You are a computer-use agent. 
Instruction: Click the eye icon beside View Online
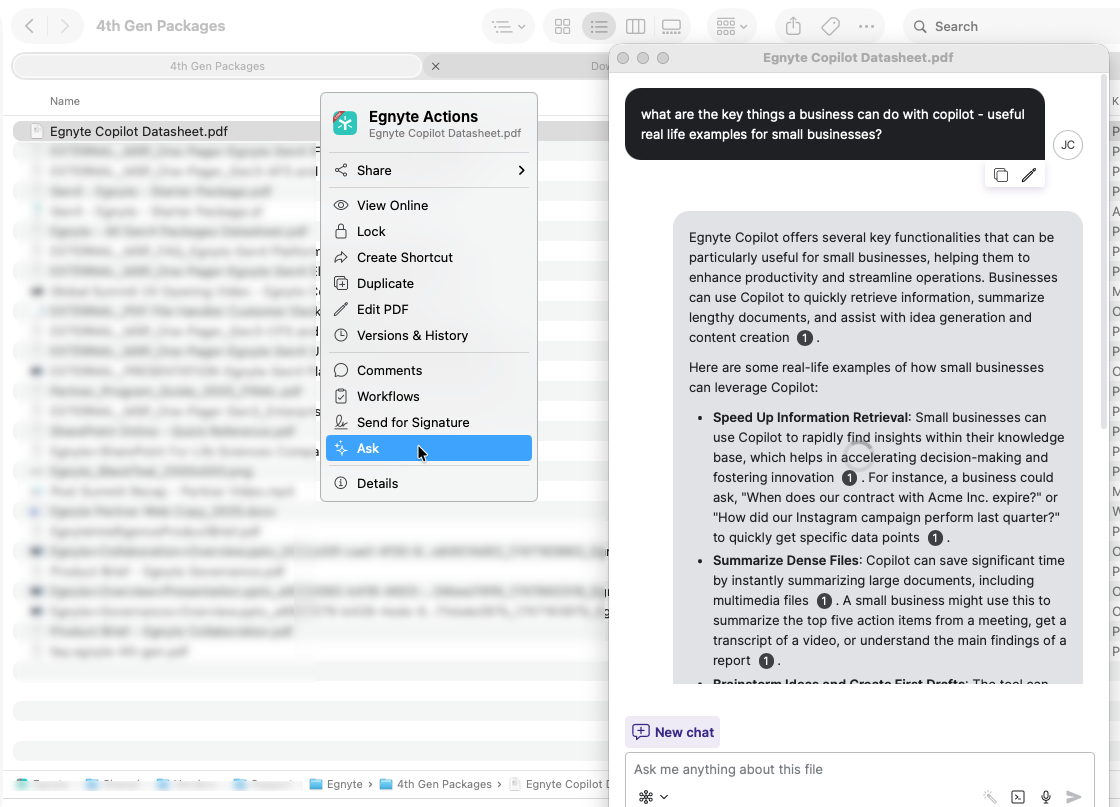pos(341,206)
